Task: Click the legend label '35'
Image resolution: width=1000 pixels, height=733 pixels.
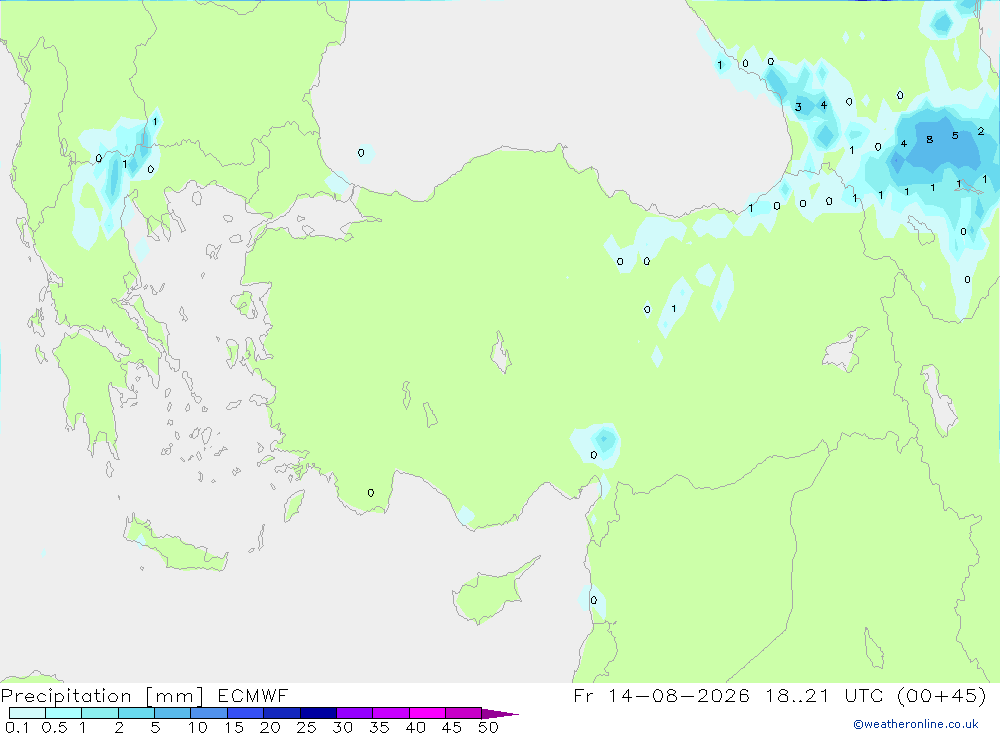Action: click(x=379, y=727)
